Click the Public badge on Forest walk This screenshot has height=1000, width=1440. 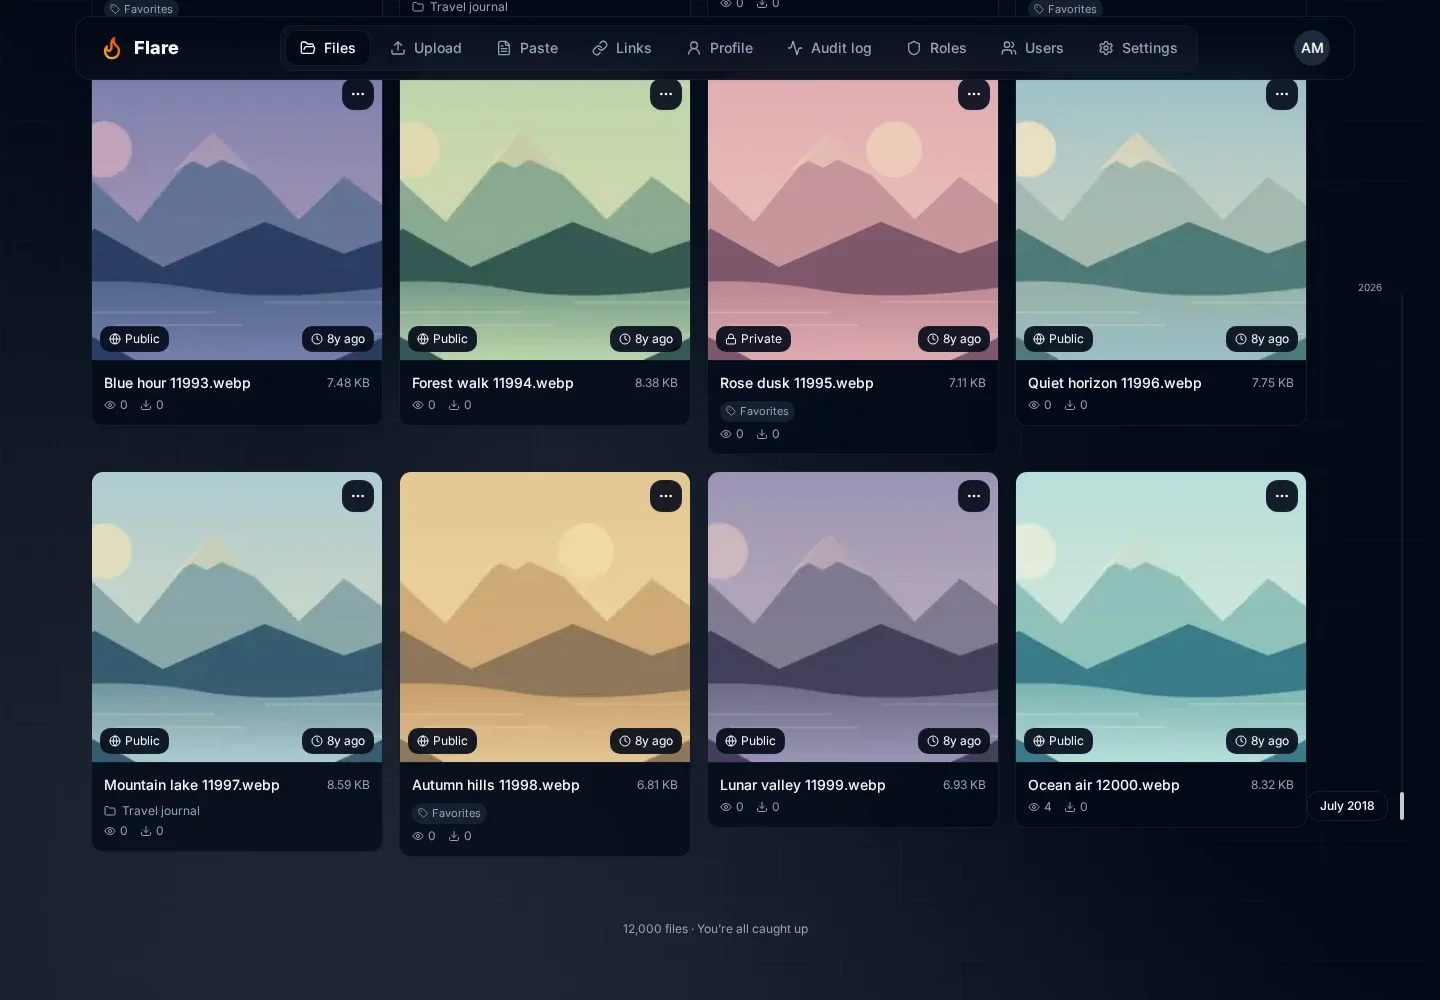(442, 339)
